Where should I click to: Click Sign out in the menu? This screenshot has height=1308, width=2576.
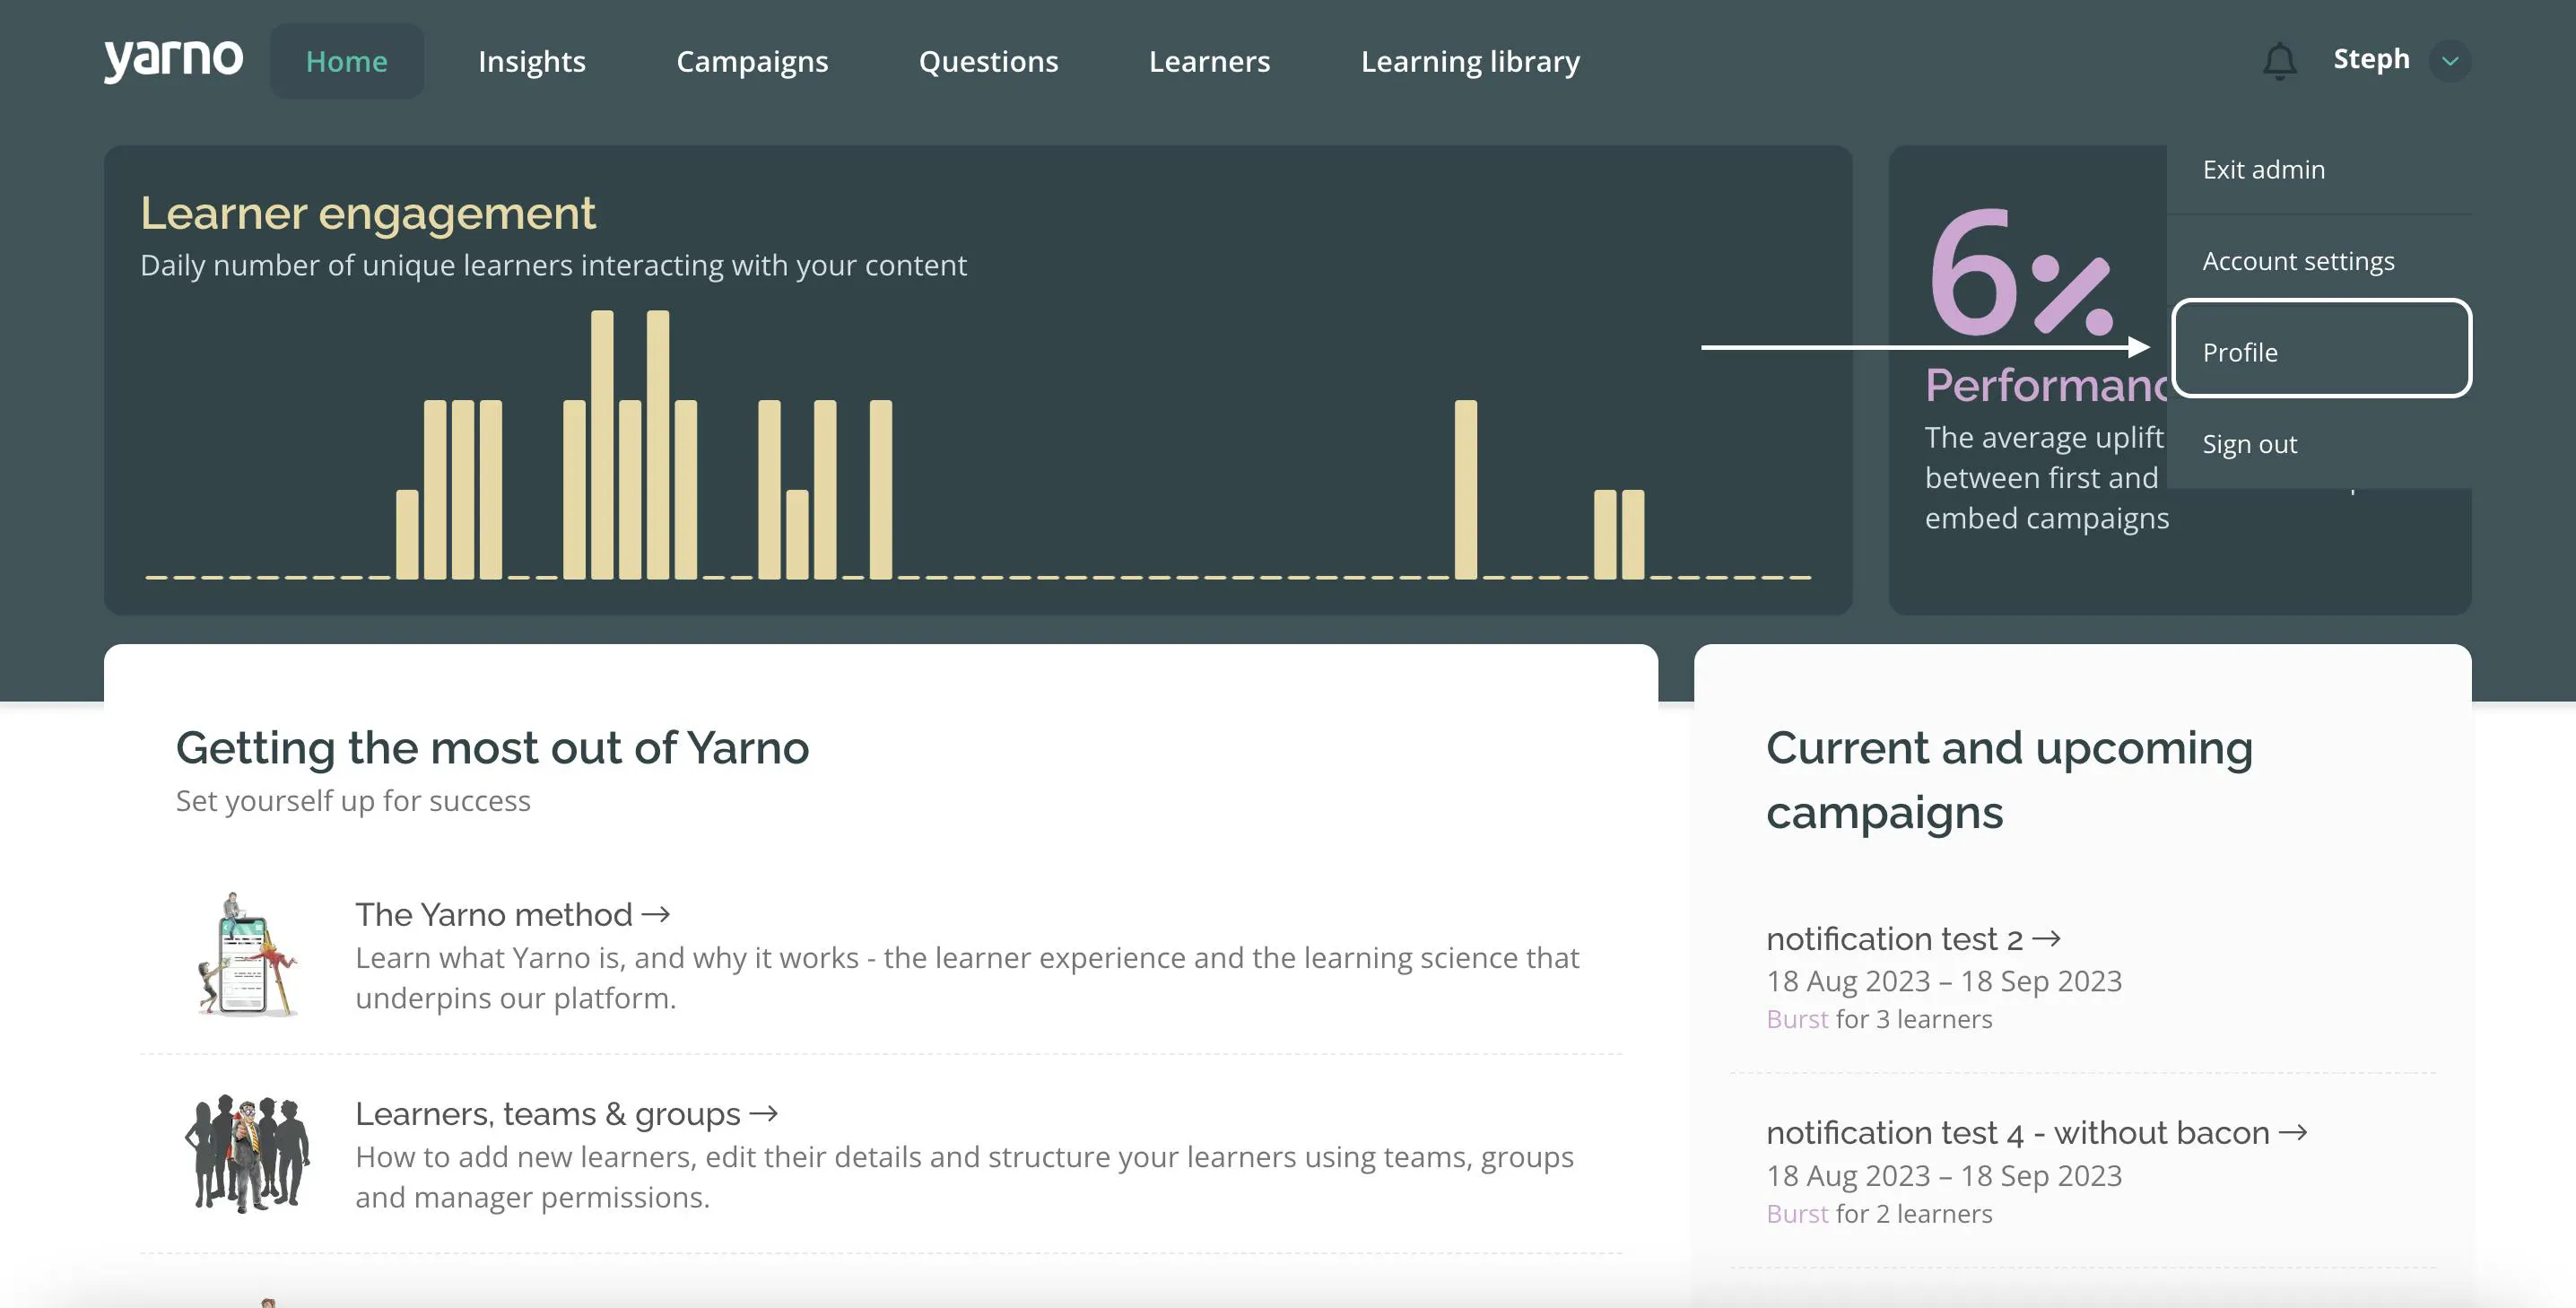coord(2319,443)
